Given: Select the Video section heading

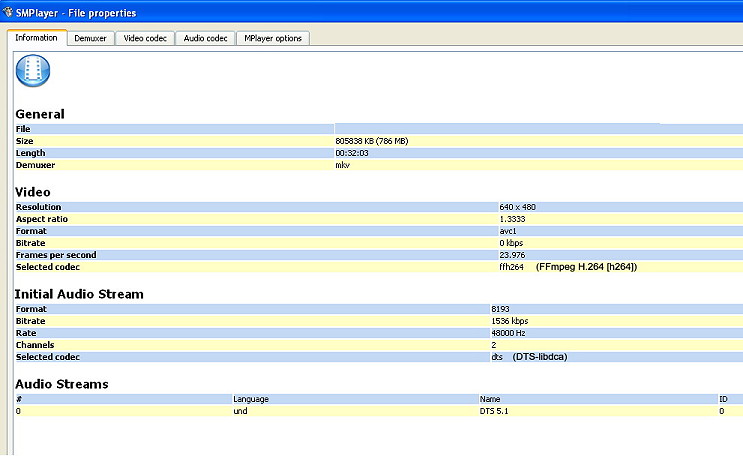Looking at the screenshot, I should tap(33, 192).
